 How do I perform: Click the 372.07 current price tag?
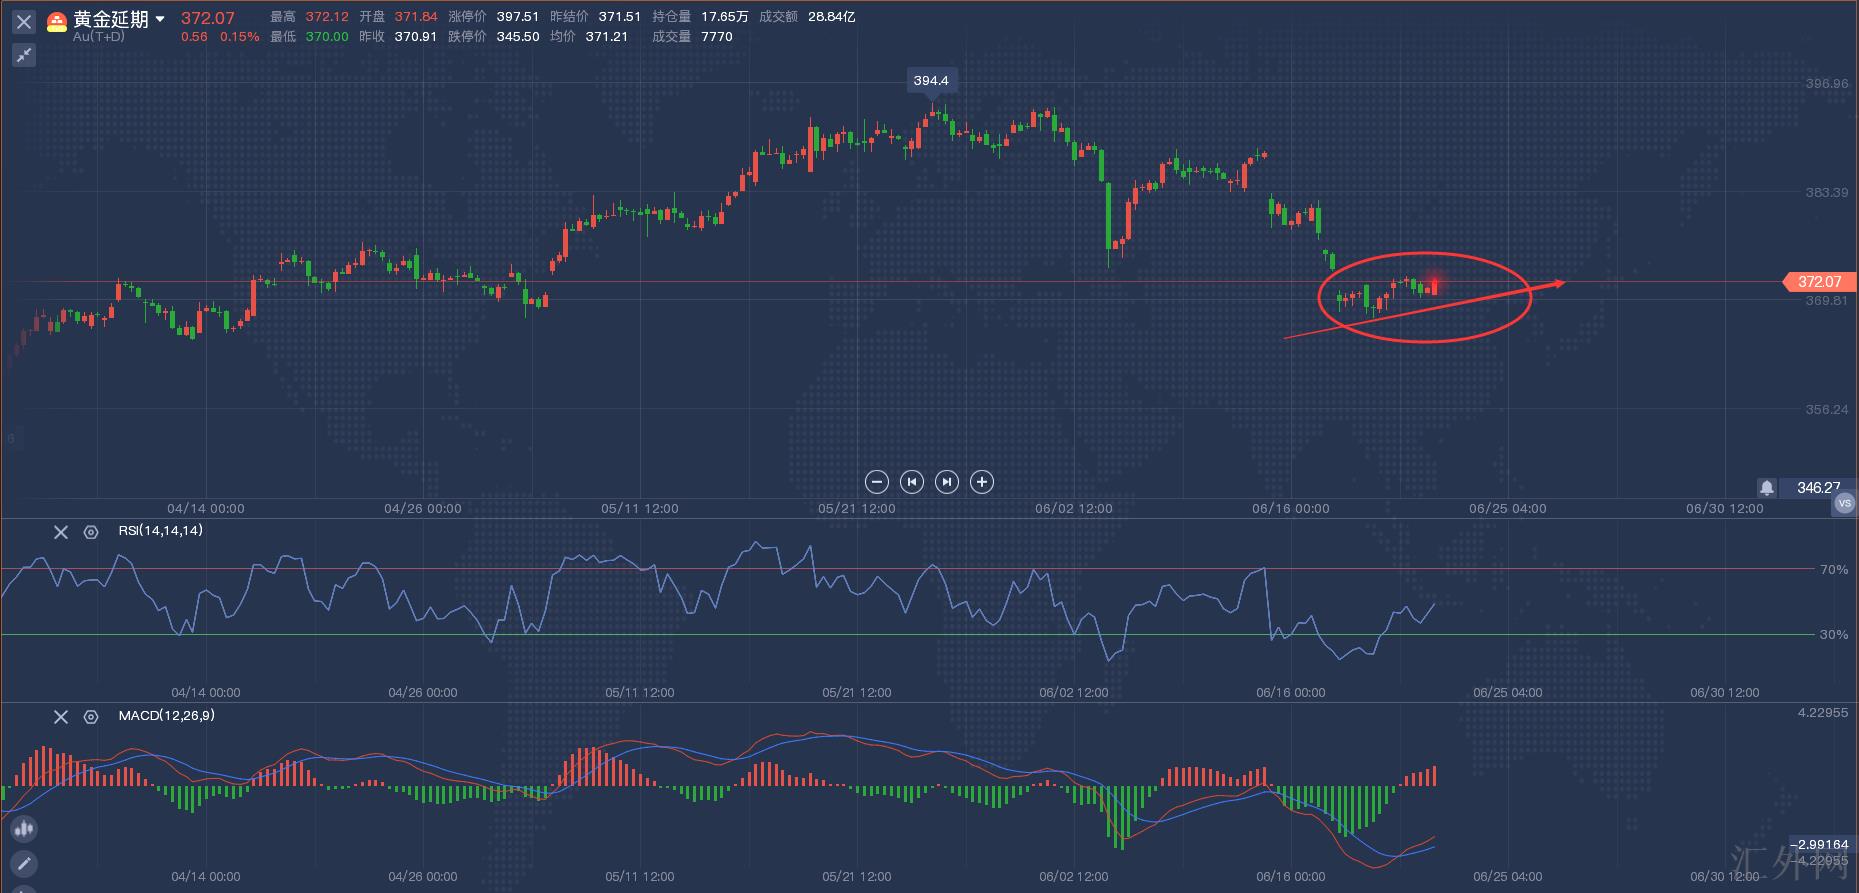[1818, 282]
